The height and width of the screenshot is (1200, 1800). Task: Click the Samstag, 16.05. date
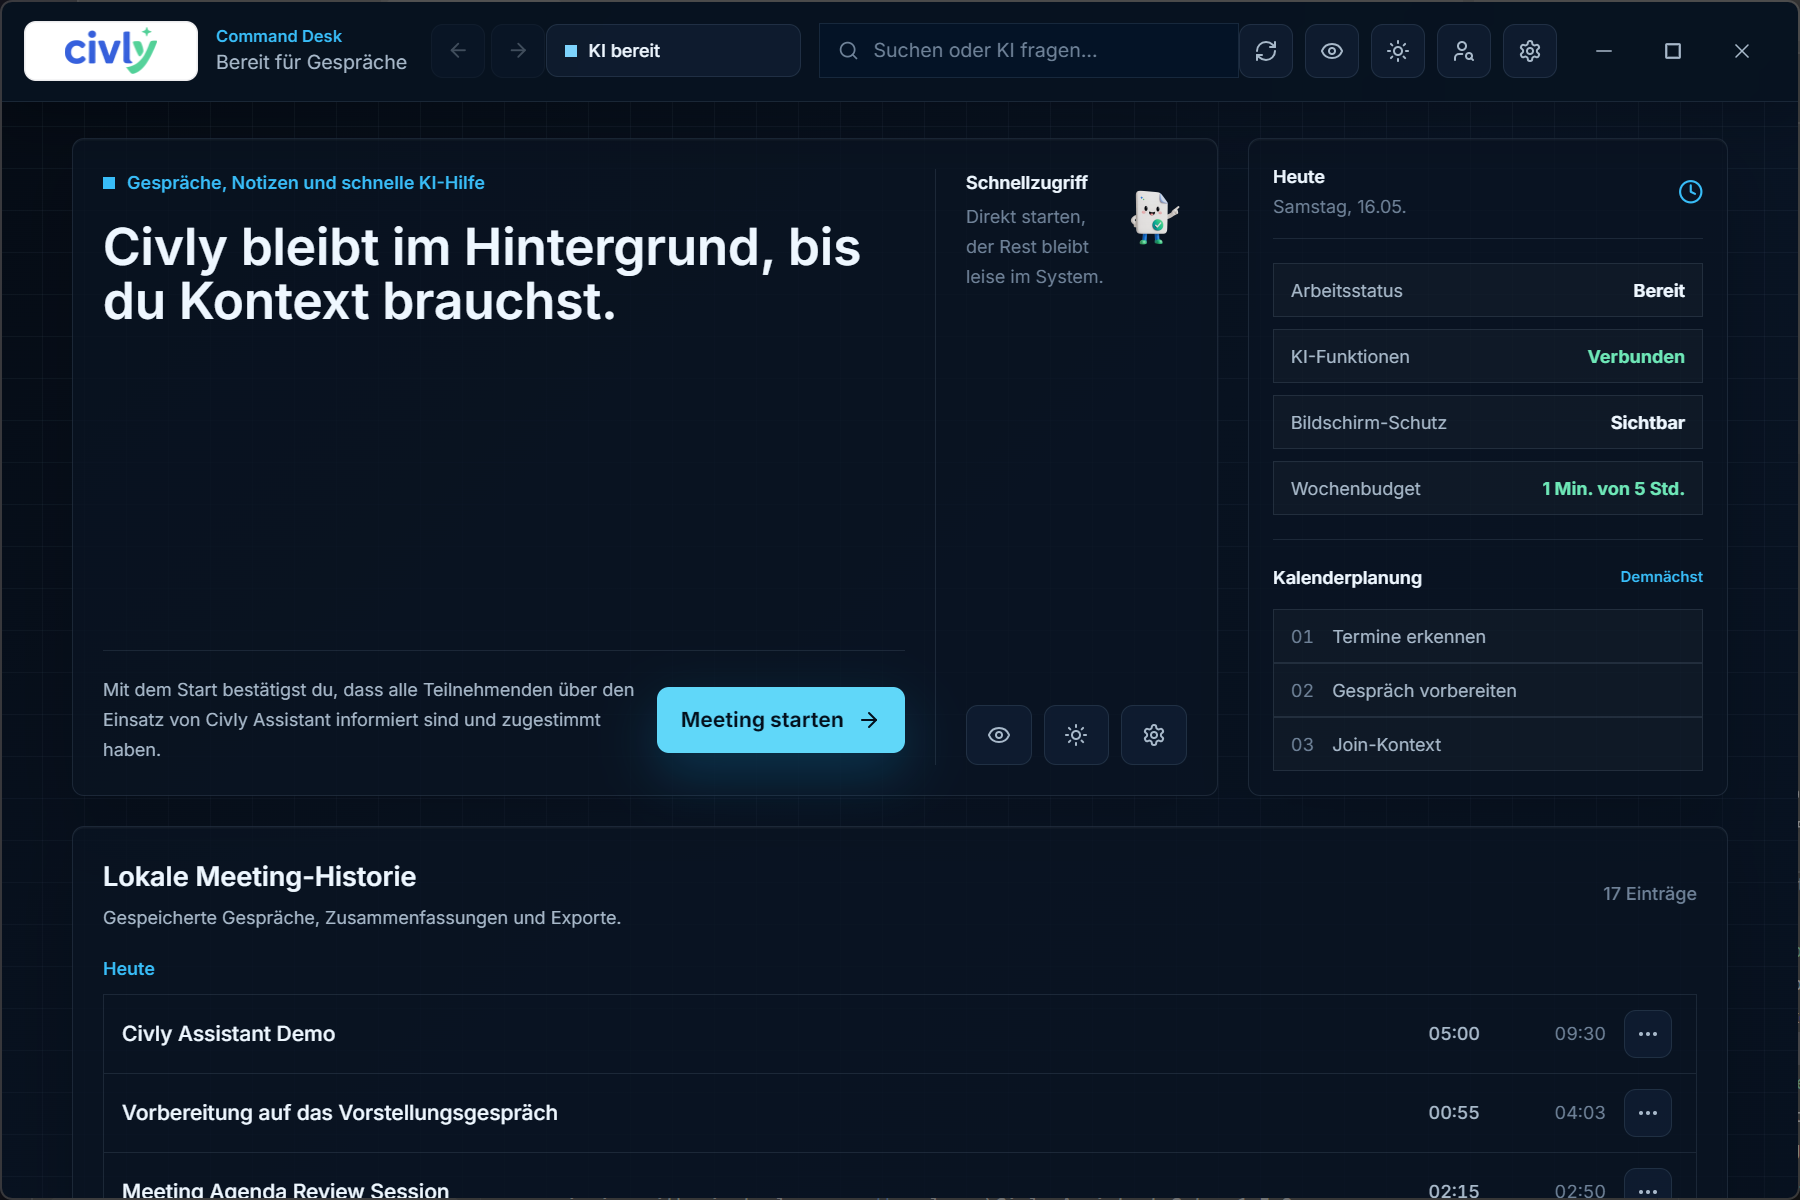pyautogui.click(x=1339, y=207)
